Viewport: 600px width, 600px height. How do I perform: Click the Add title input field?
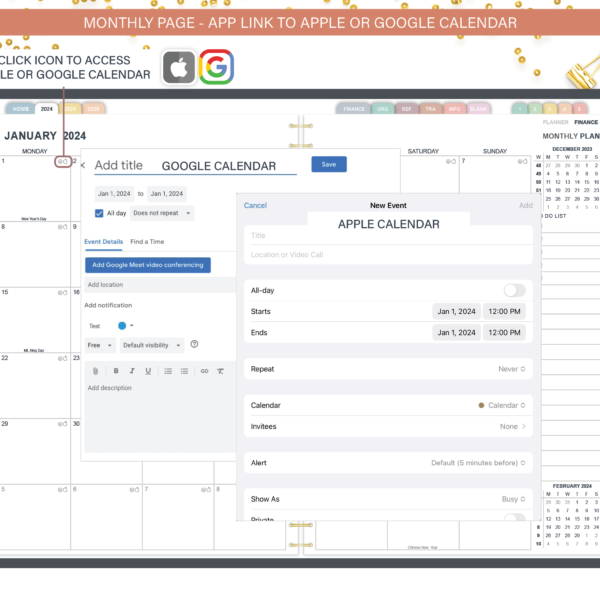coord(196,166)
